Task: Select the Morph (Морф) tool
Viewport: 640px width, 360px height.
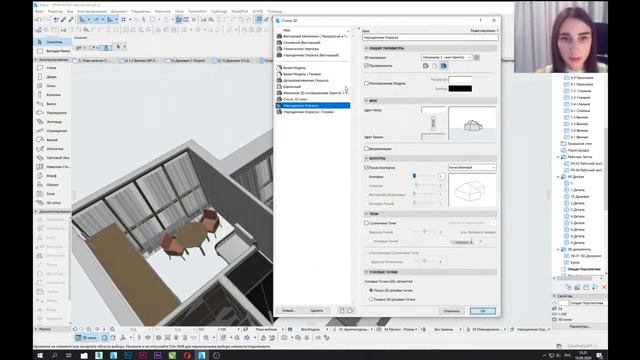Action: [51, 176]
